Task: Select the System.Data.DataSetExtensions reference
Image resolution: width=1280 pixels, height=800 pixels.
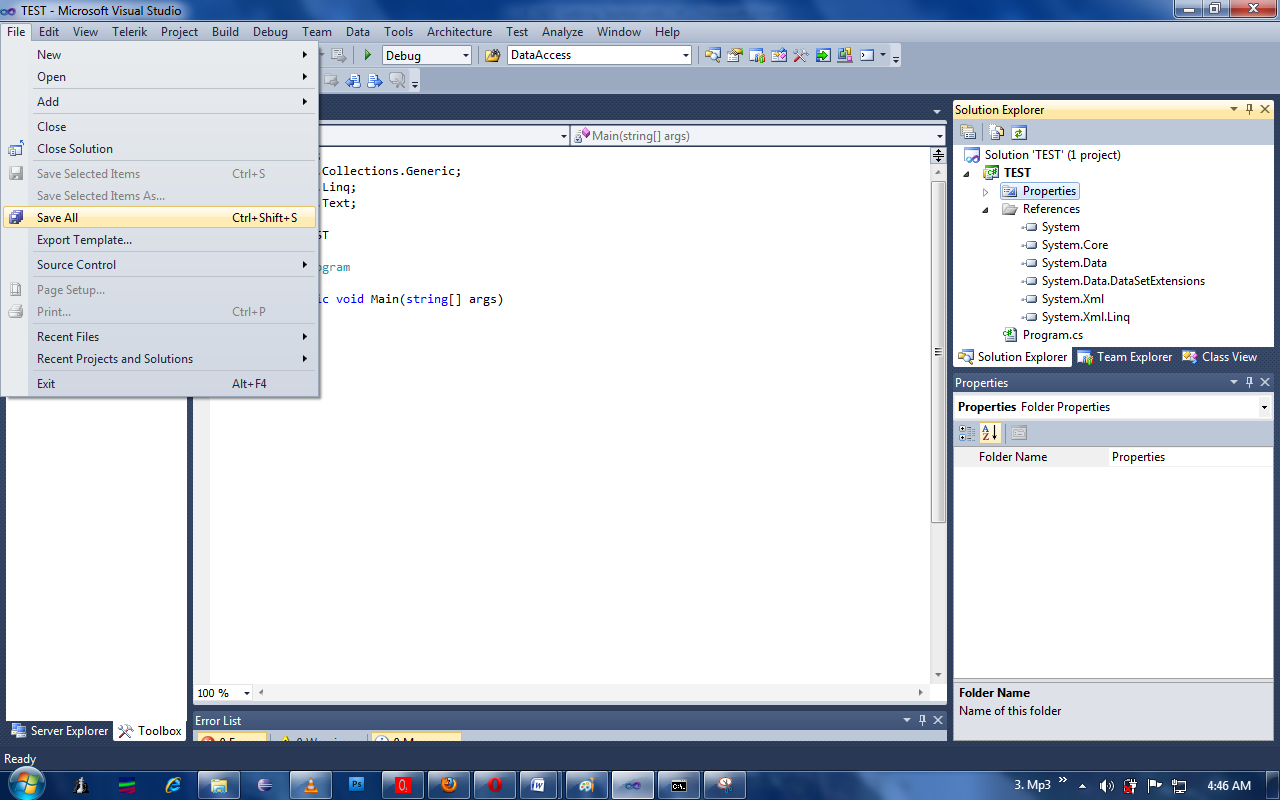Action: [1114, 281]
